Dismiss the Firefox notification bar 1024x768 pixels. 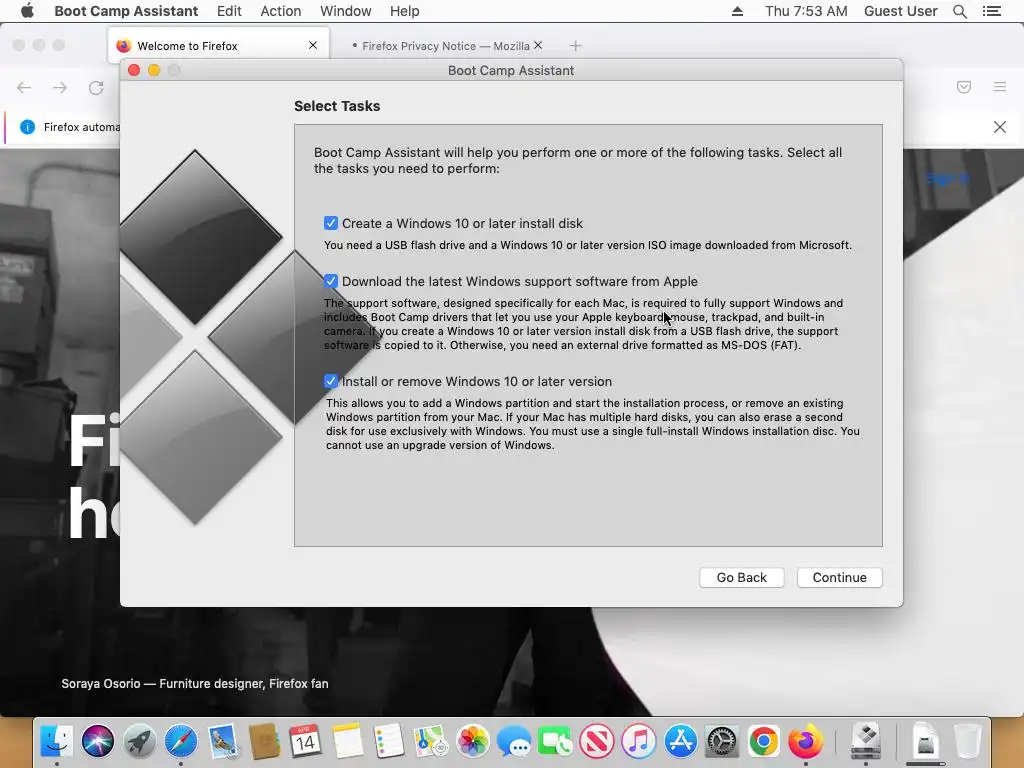tap(1000, 127)
